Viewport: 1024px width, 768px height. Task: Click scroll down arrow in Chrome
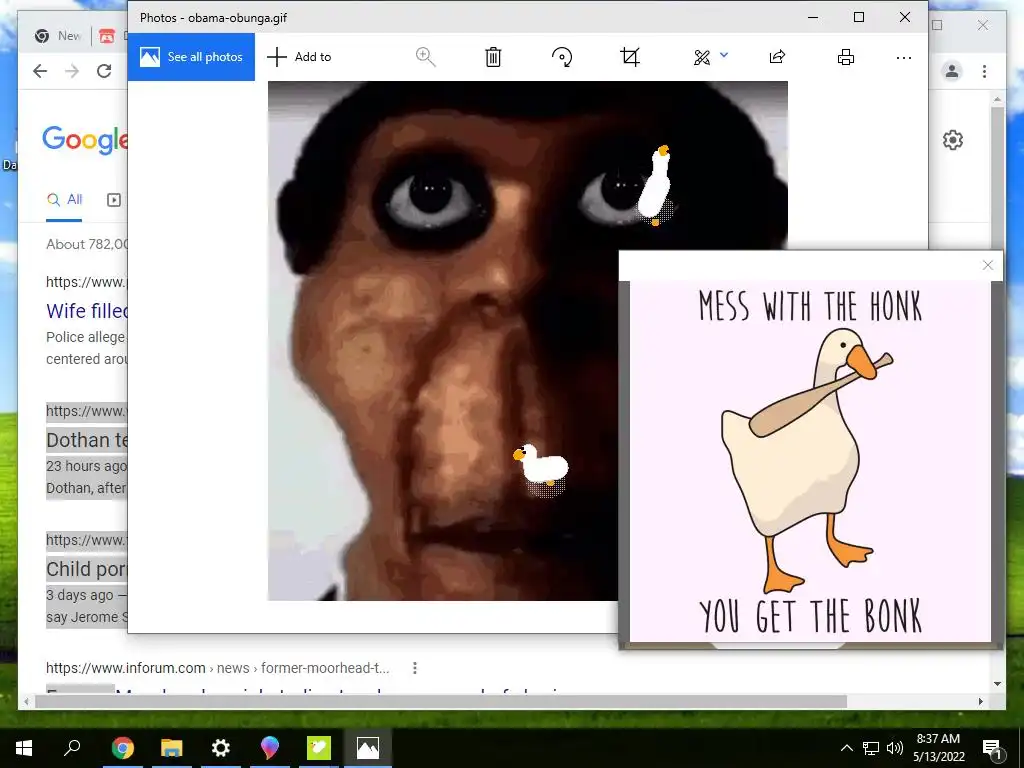click(997, 684)
